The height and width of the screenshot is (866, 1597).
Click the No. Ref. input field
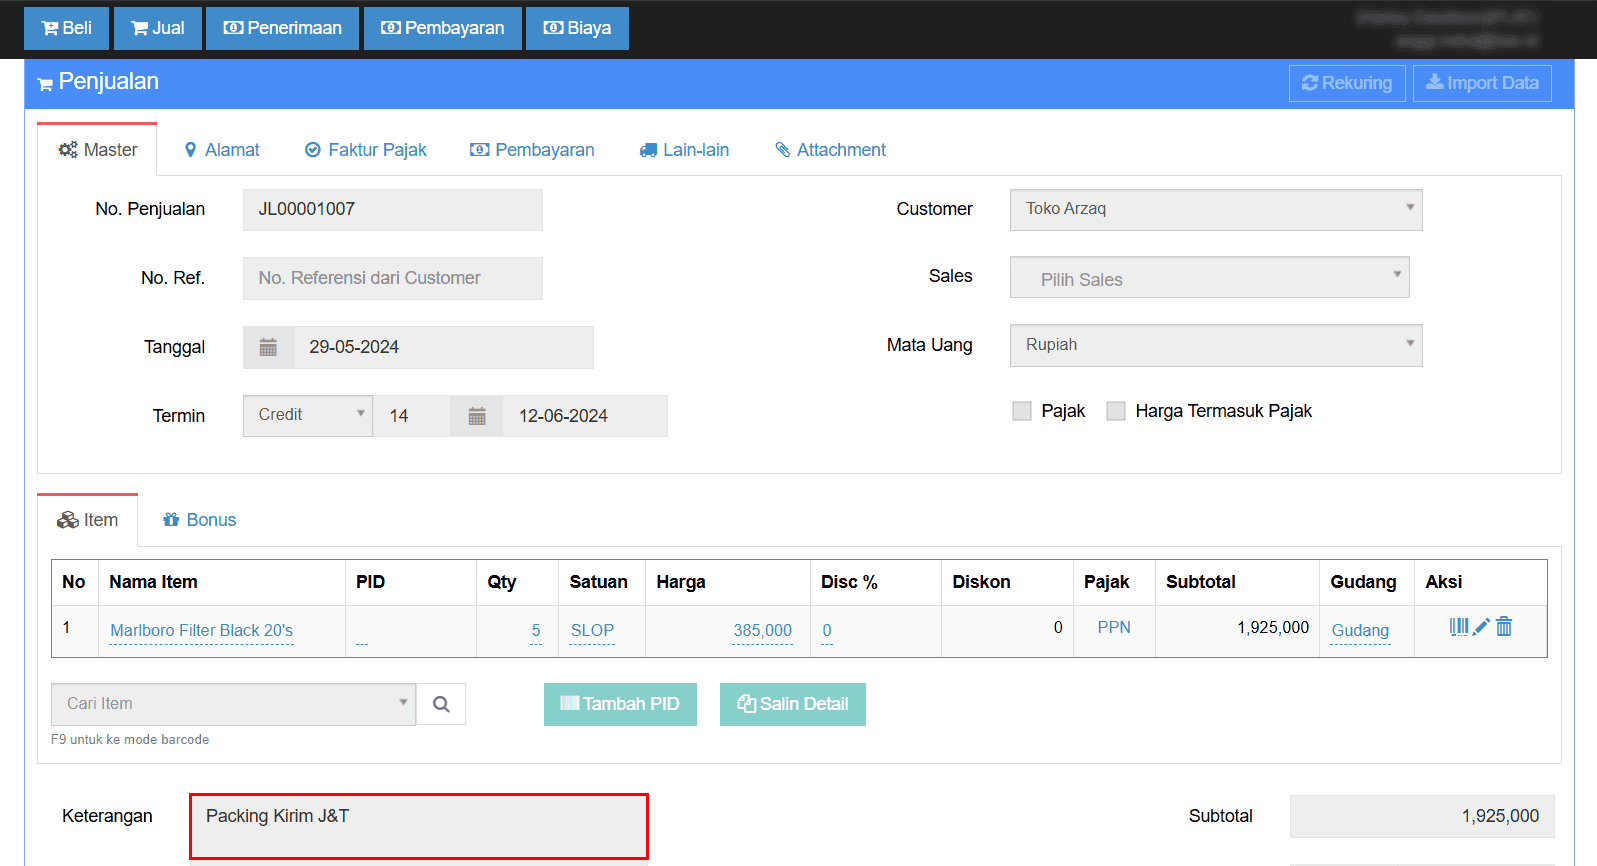pos(392,278)
